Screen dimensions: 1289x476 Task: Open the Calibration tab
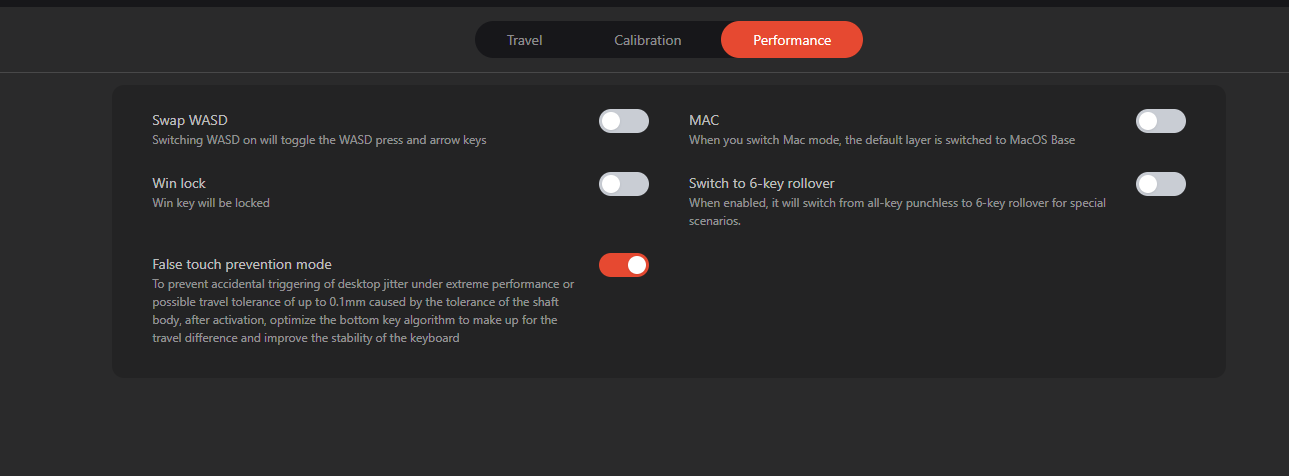coord(647,40)
